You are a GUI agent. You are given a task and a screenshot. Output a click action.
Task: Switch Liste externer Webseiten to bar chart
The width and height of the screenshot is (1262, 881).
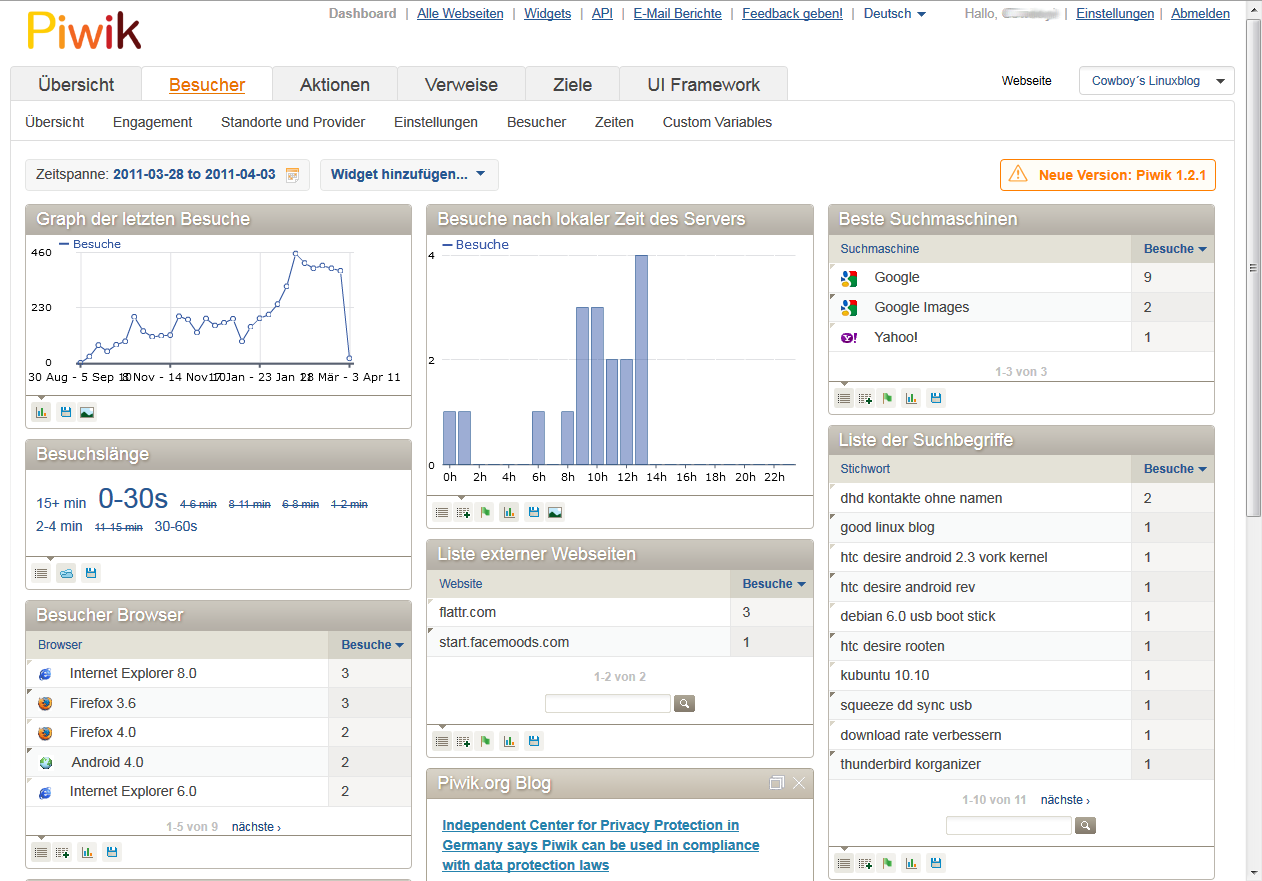(x=510, y=741)
